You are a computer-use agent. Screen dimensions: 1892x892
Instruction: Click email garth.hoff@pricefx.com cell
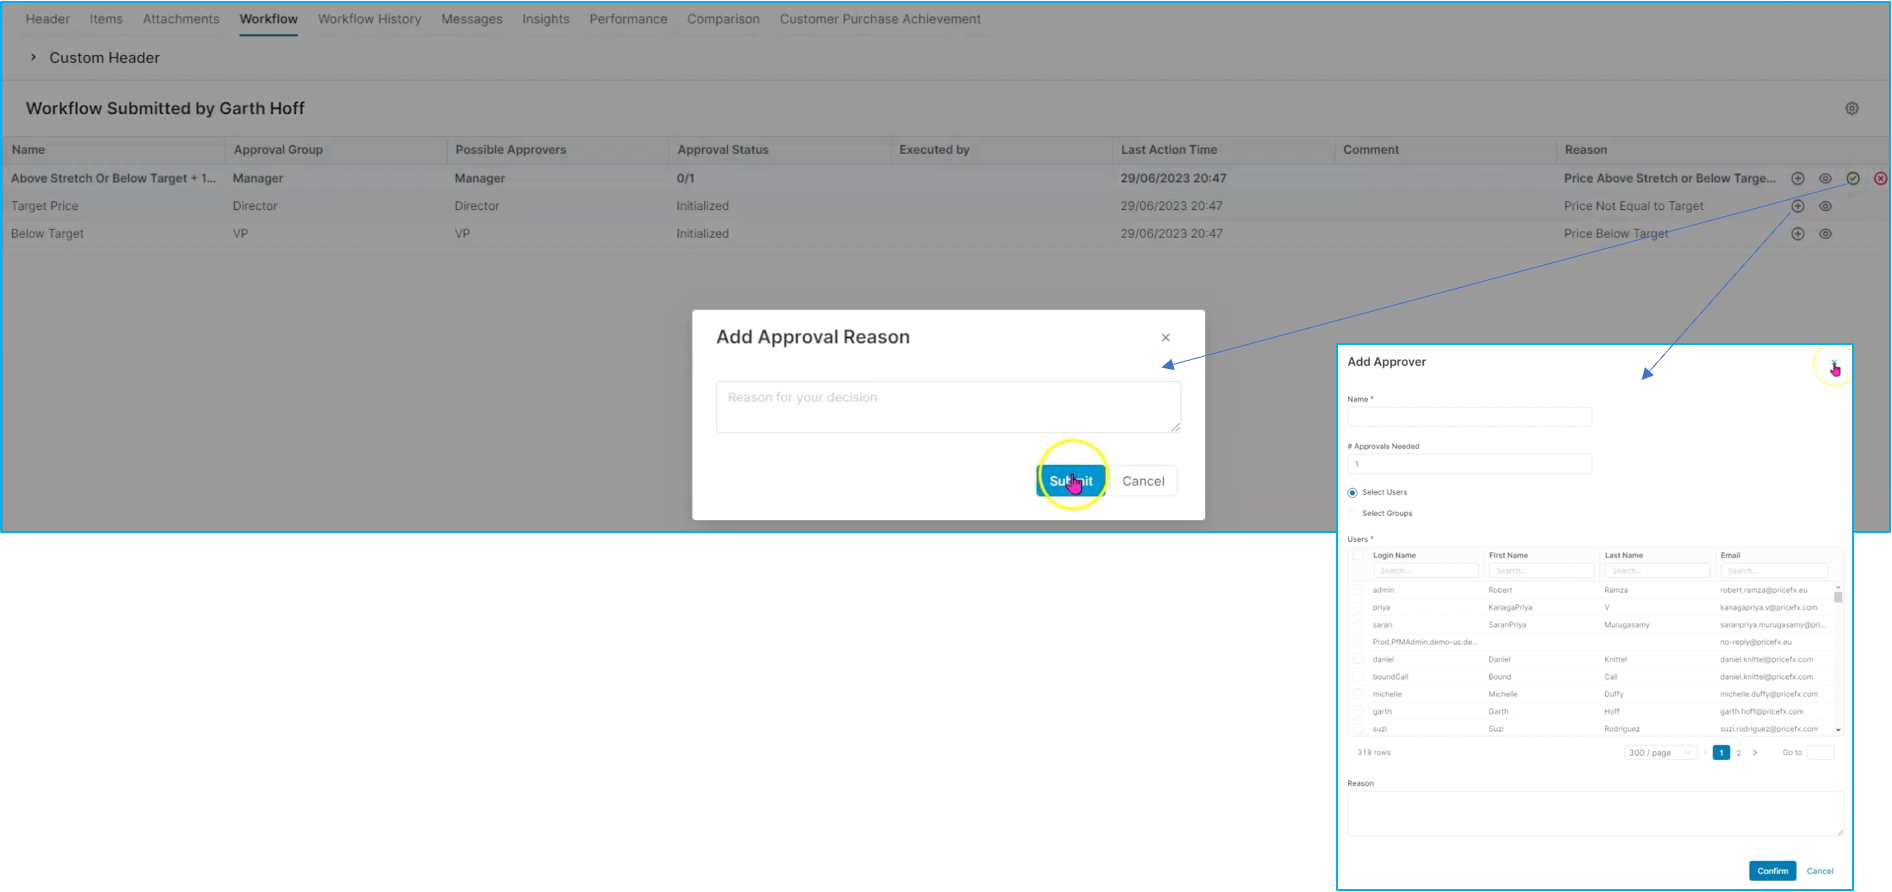pos(1762,711)
